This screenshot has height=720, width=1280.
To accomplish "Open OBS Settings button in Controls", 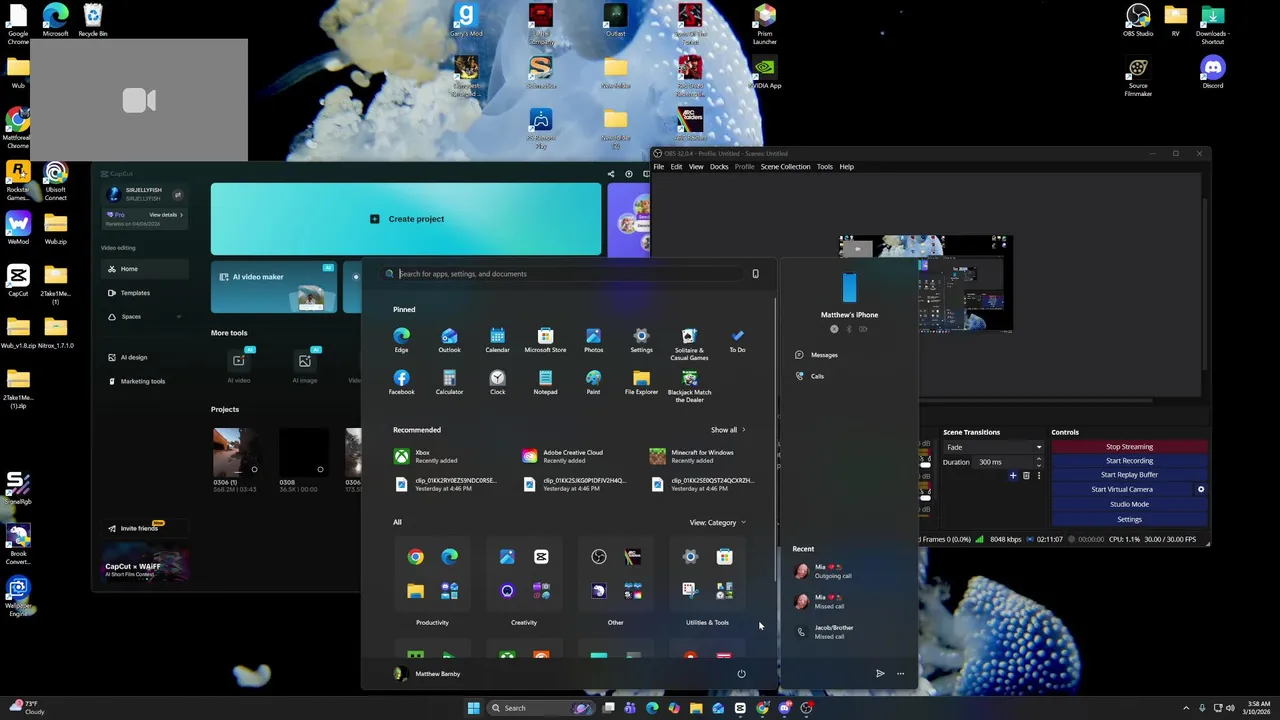I will coord(1129,519).
